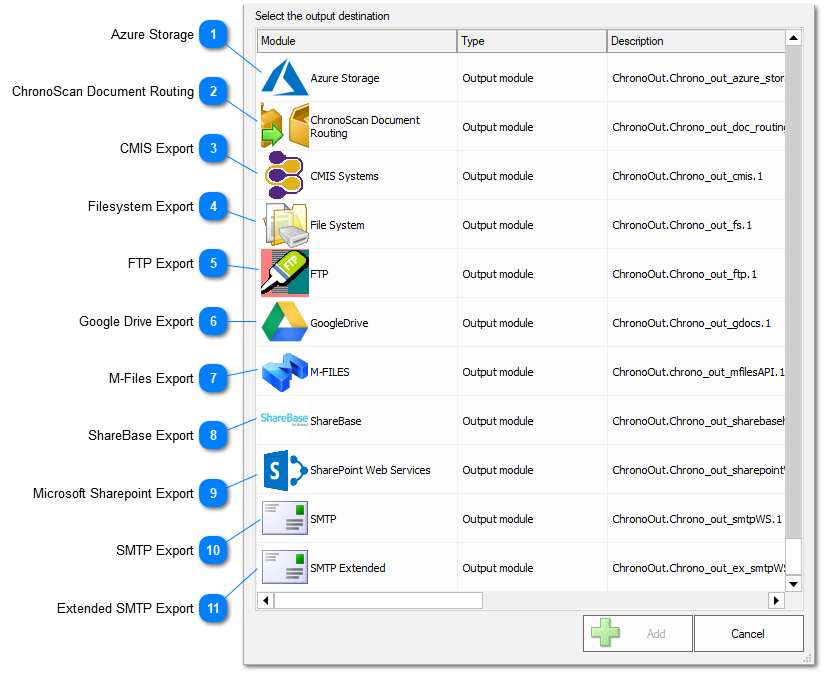Click the vertical scrollbar up arrow
Viewport: 824px width, 674px height.
click(794, 37)
